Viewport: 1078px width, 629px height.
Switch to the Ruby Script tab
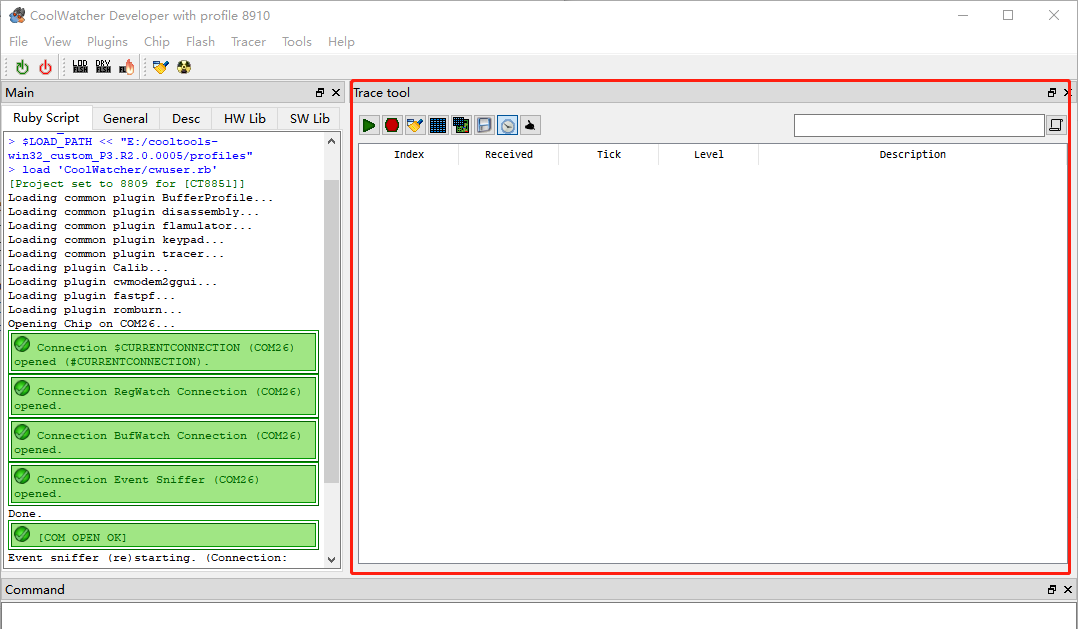click(46, 118)
